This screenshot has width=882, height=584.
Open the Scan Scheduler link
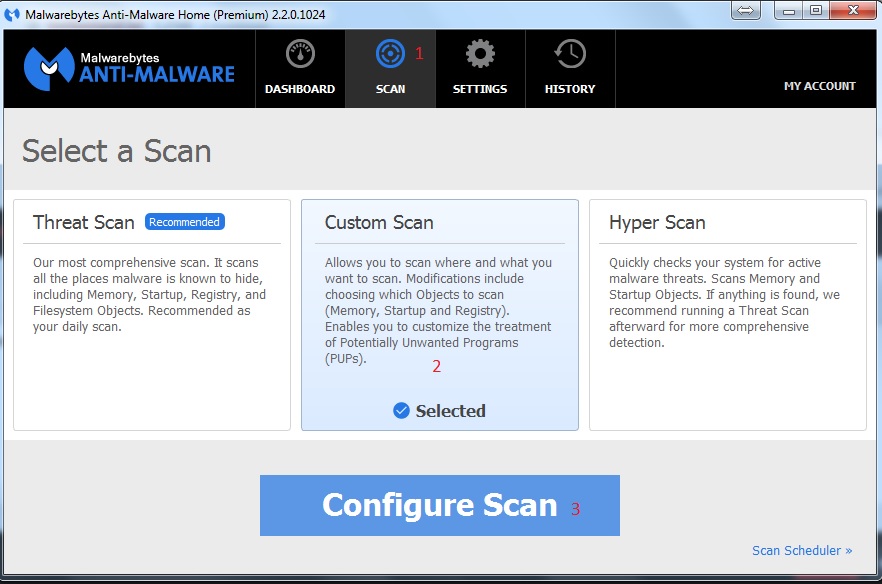tap(802, 550)
